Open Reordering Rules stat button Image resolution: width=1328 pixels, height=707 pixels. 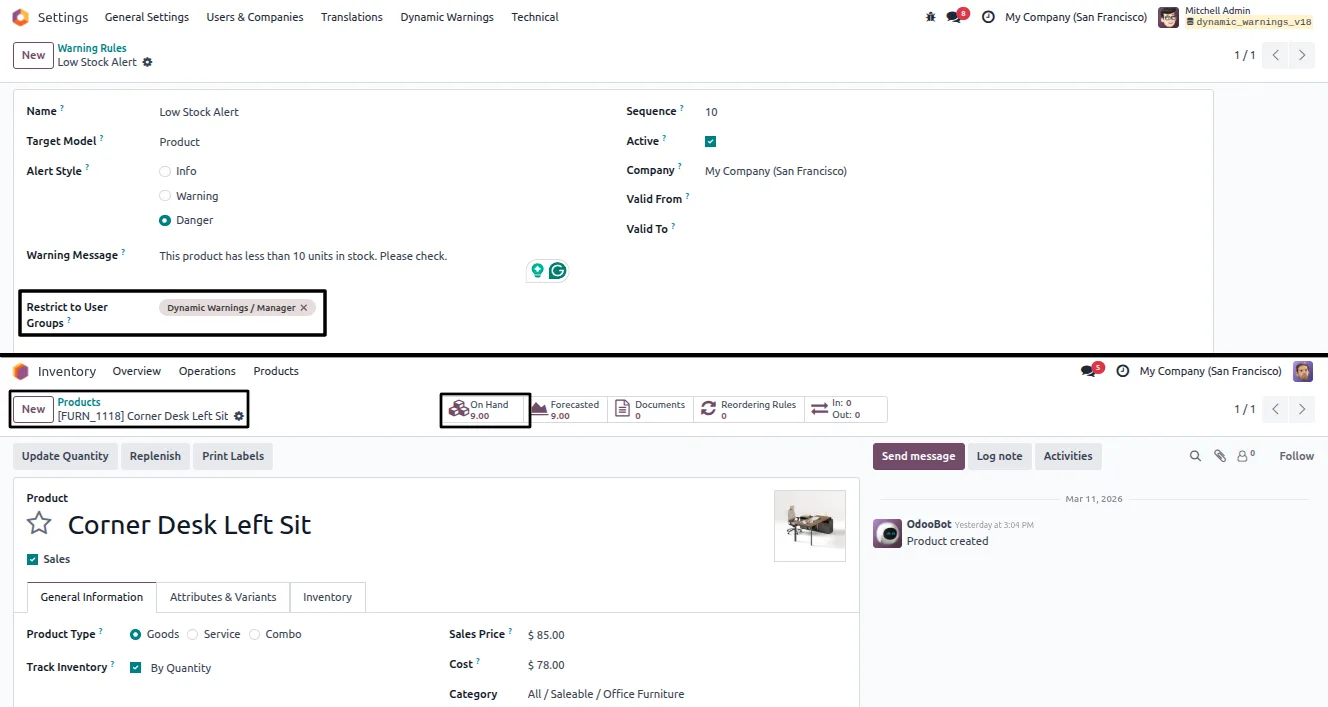coord(749,409)
